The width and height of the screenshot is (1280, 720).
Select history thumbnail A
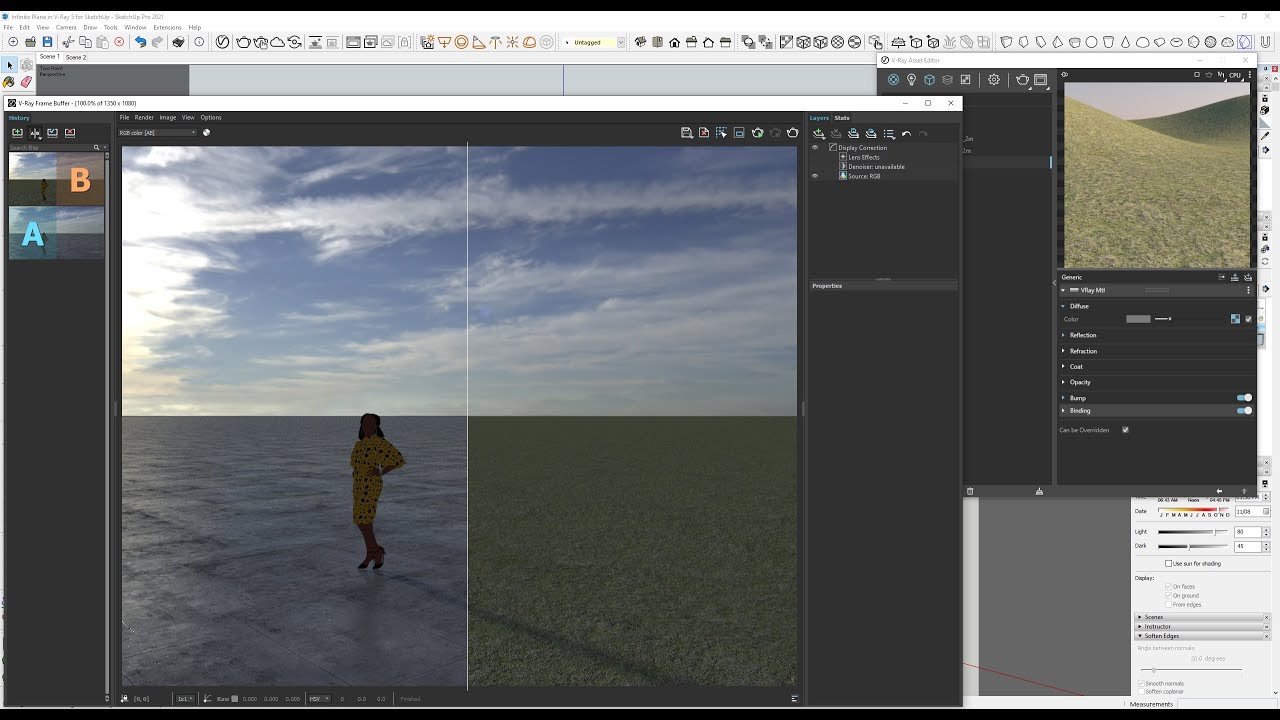click(x=57, y=233)
